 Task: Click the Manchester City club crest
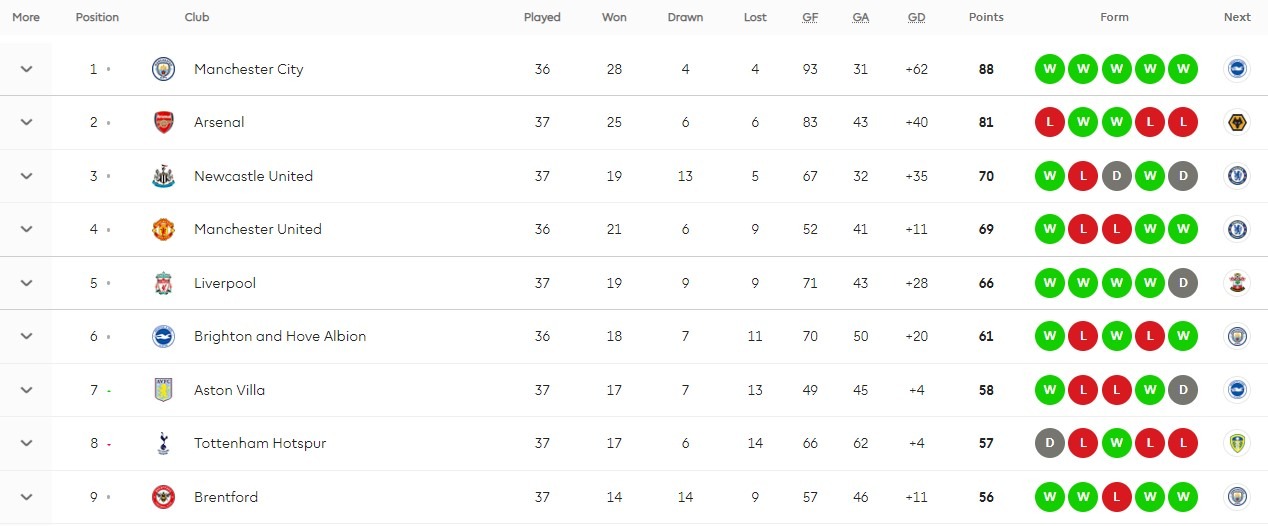163,69
